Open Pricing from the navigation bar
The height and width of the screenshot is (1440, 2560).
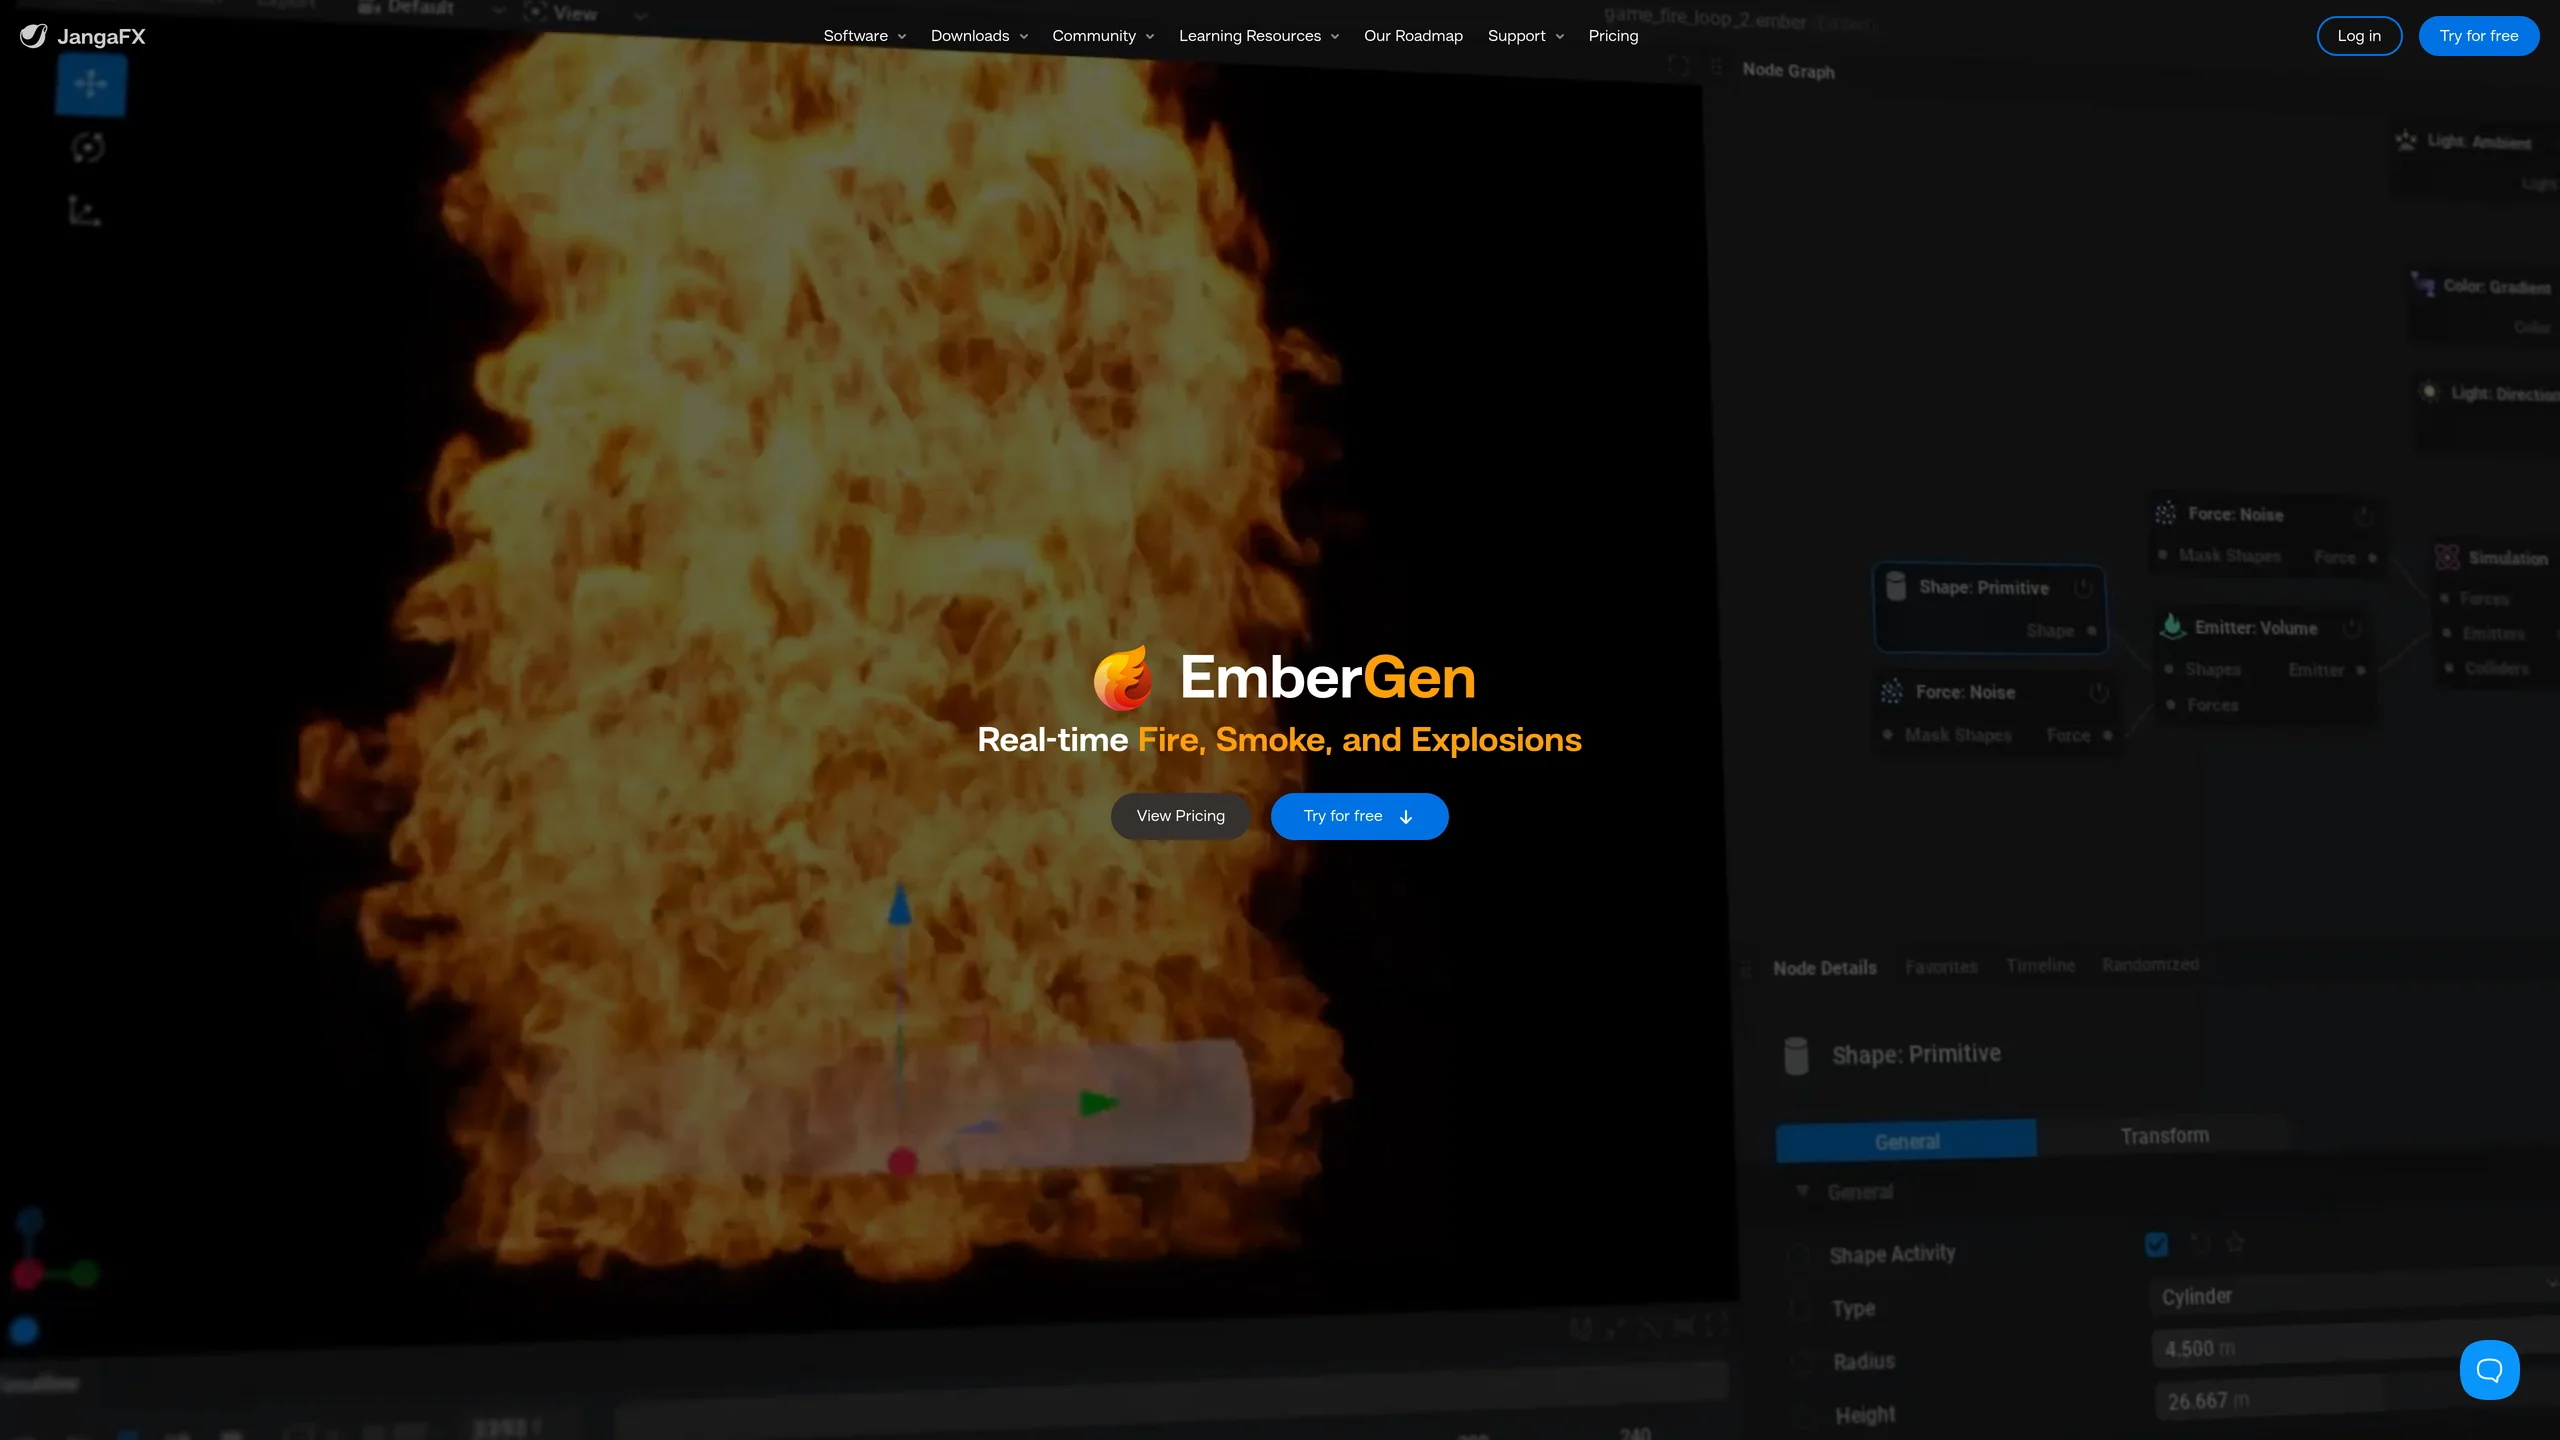[1613, 36]
